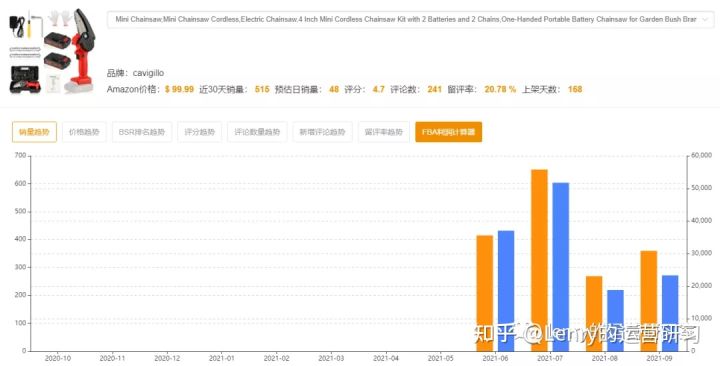The height and width of the screenshot is (366, 720).
Task: Switch to the 价格趋势 tab
Action: (84, 132)
